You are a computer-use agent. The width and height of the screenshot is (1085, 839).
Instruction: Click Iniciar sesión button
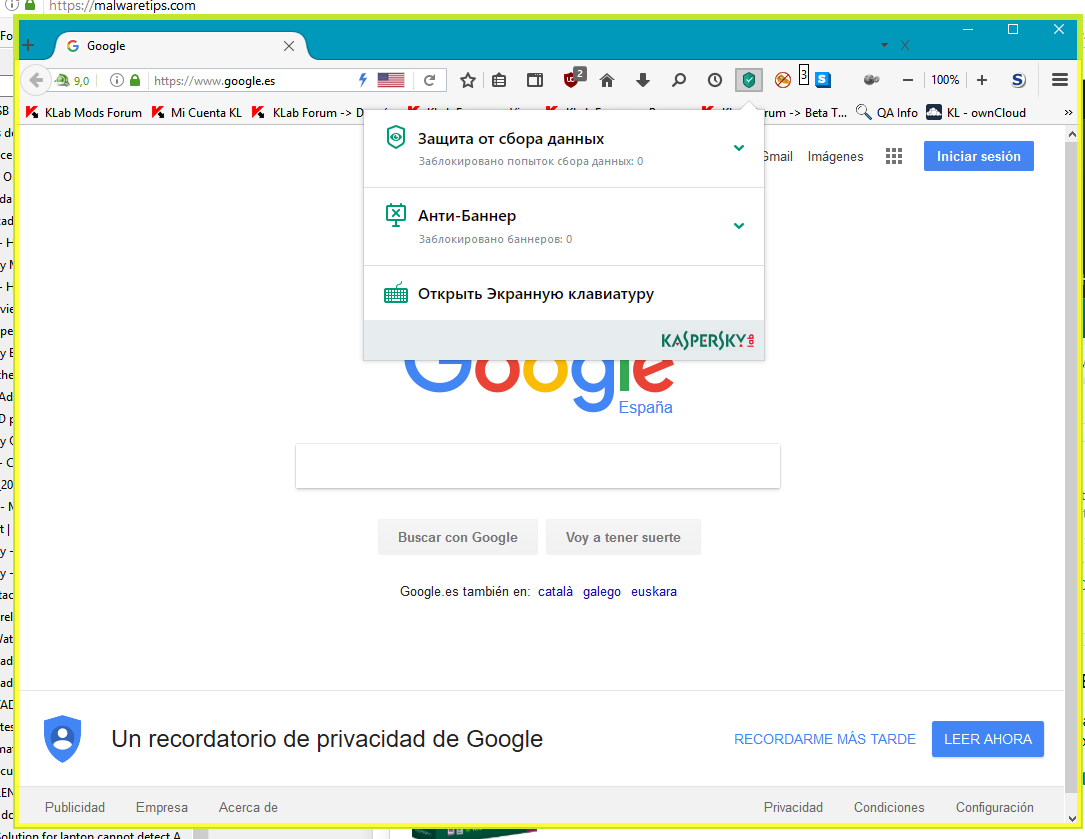tap(978, 156)
